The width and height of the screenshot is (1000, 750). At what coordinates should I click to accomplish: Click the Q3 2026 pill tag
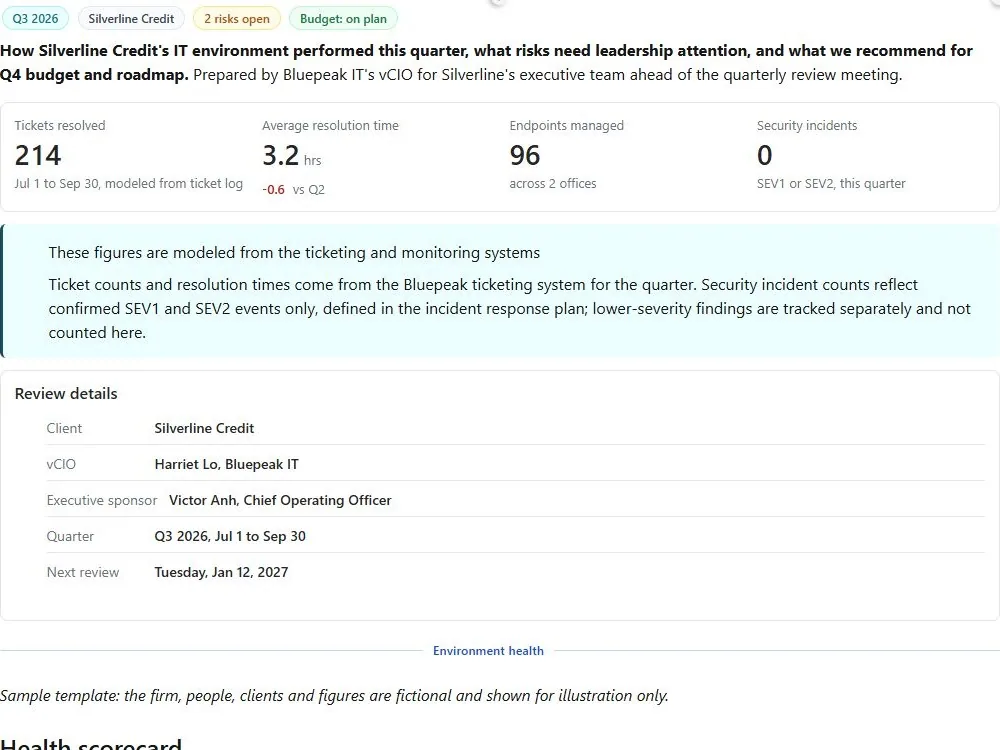[35, 18]
